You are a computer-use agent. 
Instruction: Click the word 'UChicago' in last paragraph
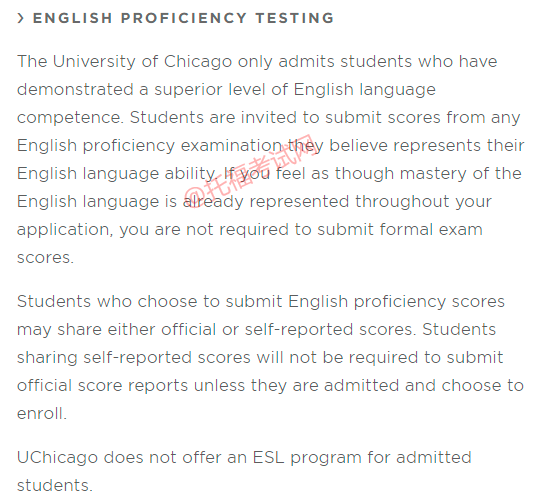tap(58, 458)
